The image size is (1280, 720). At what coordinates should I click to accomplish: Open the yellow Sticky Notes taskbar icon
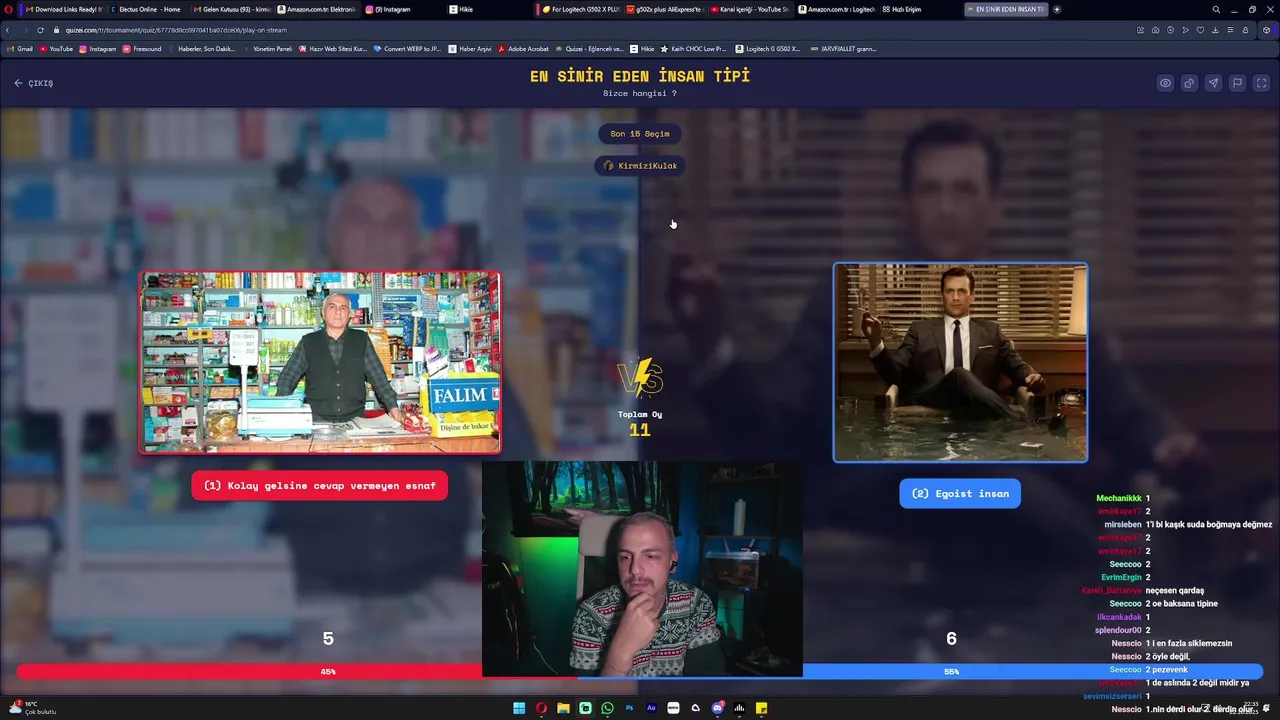point(761,708)
